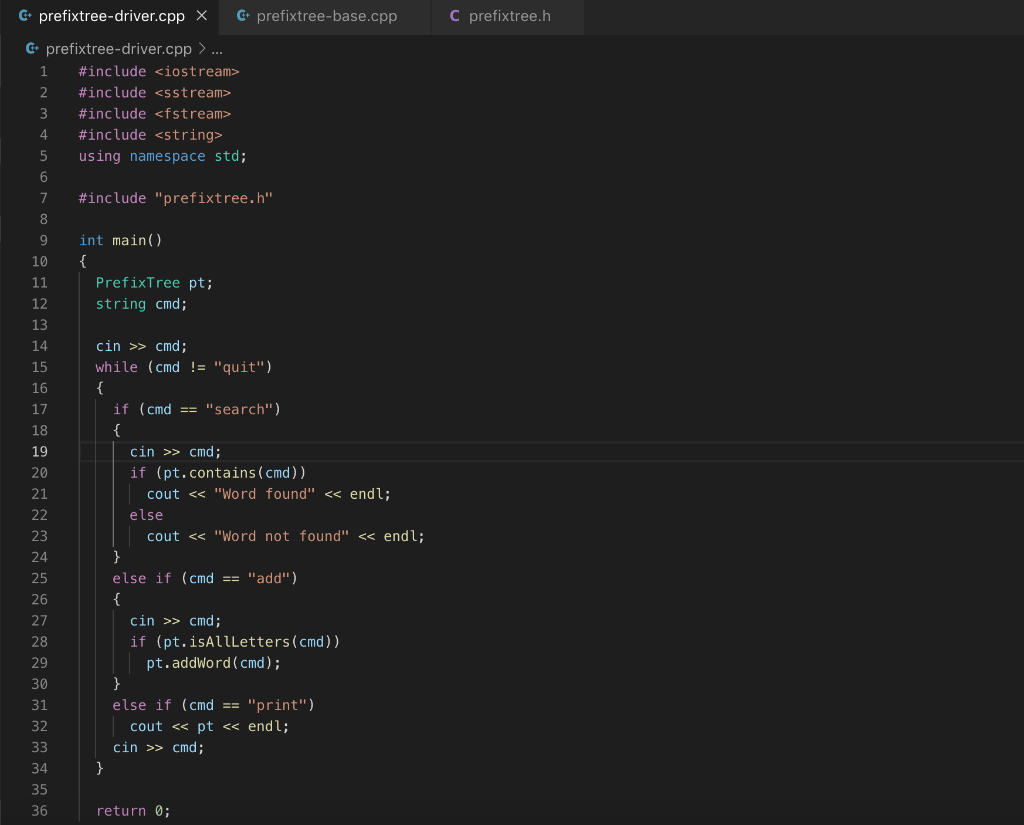Expand the breadcrumb ellipsis symbol list
Image resolution: width=1024 pixels, height=825 pixels.
coord(217,50)
